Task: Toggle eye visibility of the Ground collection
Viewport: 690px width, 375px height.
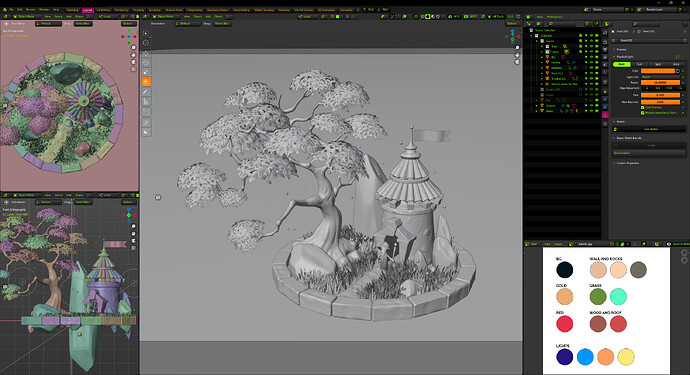Action: [x=591, y=106]
